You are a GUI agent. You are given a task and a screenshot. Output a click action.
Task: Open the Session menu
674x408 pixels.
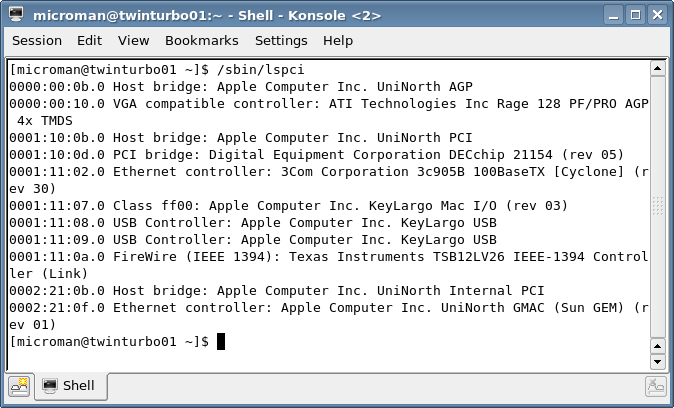point(37,40)
